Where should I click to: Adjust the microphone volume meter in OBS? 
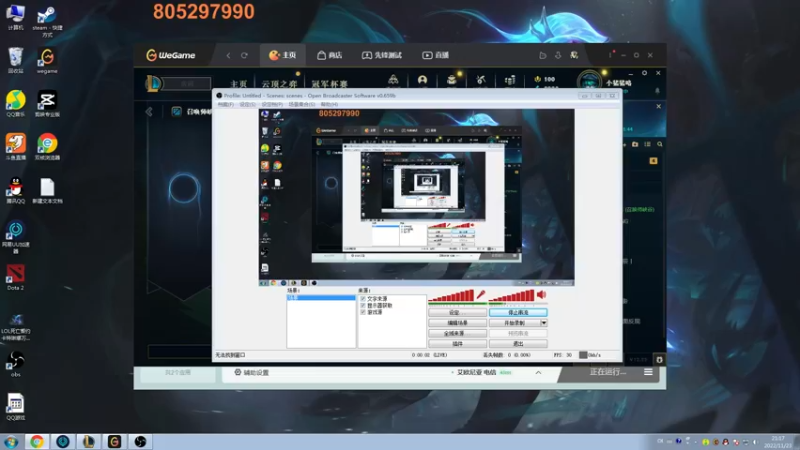(451, 295)
